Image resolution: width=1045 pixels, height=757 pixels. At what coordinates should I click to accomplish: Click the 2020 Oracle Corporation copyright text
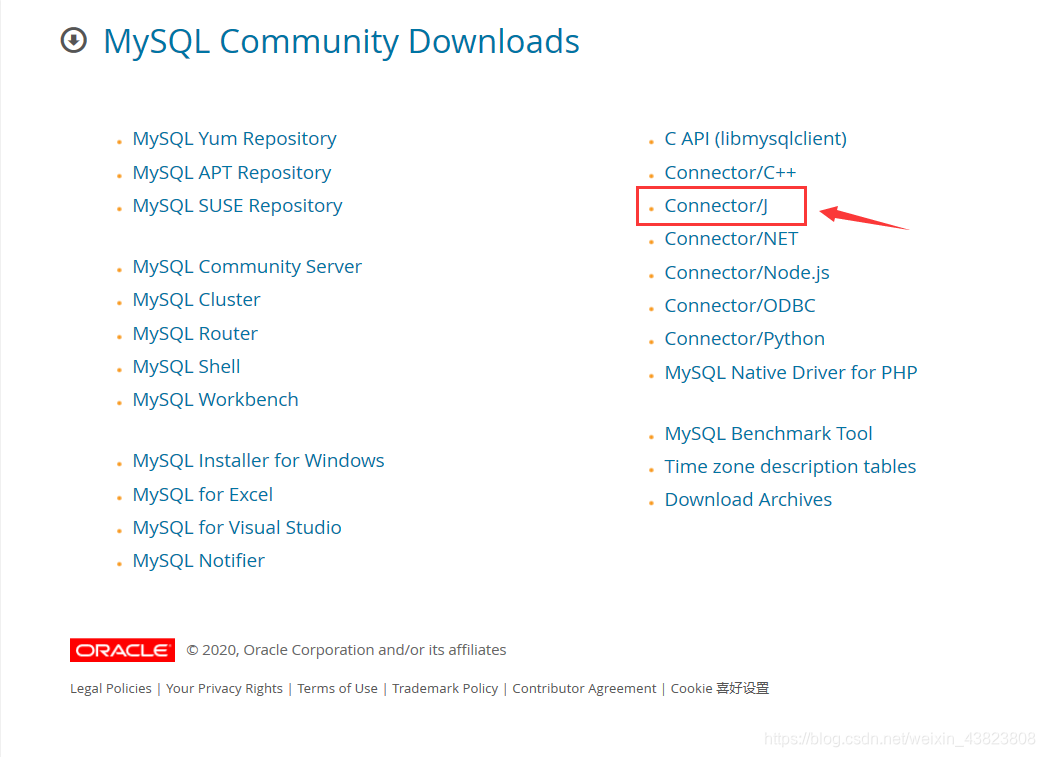[347, 650]
